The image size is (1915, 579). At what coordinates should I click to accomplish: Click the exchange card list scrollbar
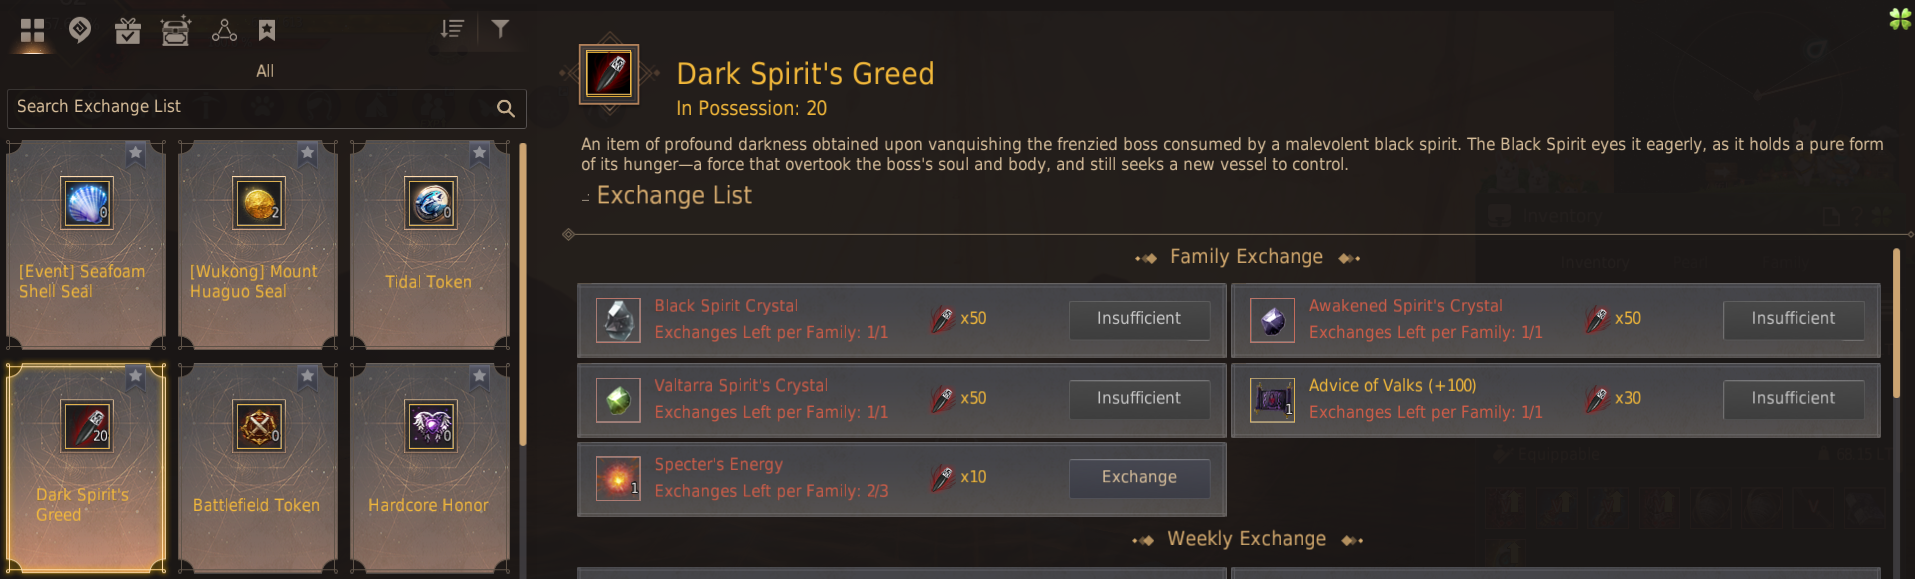[522, 295]
